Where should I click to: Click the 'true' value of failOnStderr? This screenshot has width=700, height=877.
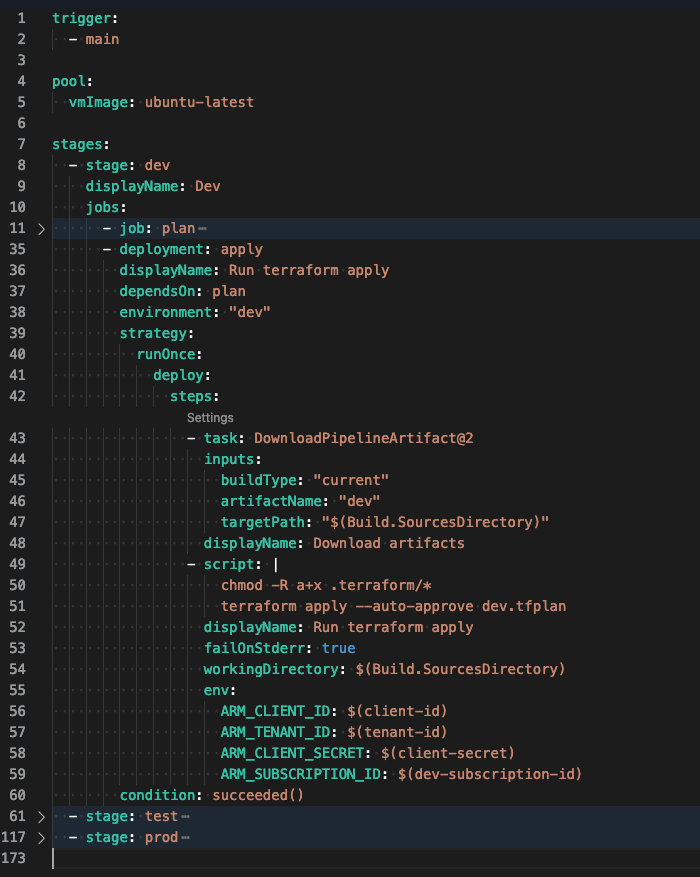pyautogui.click(x=338, y=648)
